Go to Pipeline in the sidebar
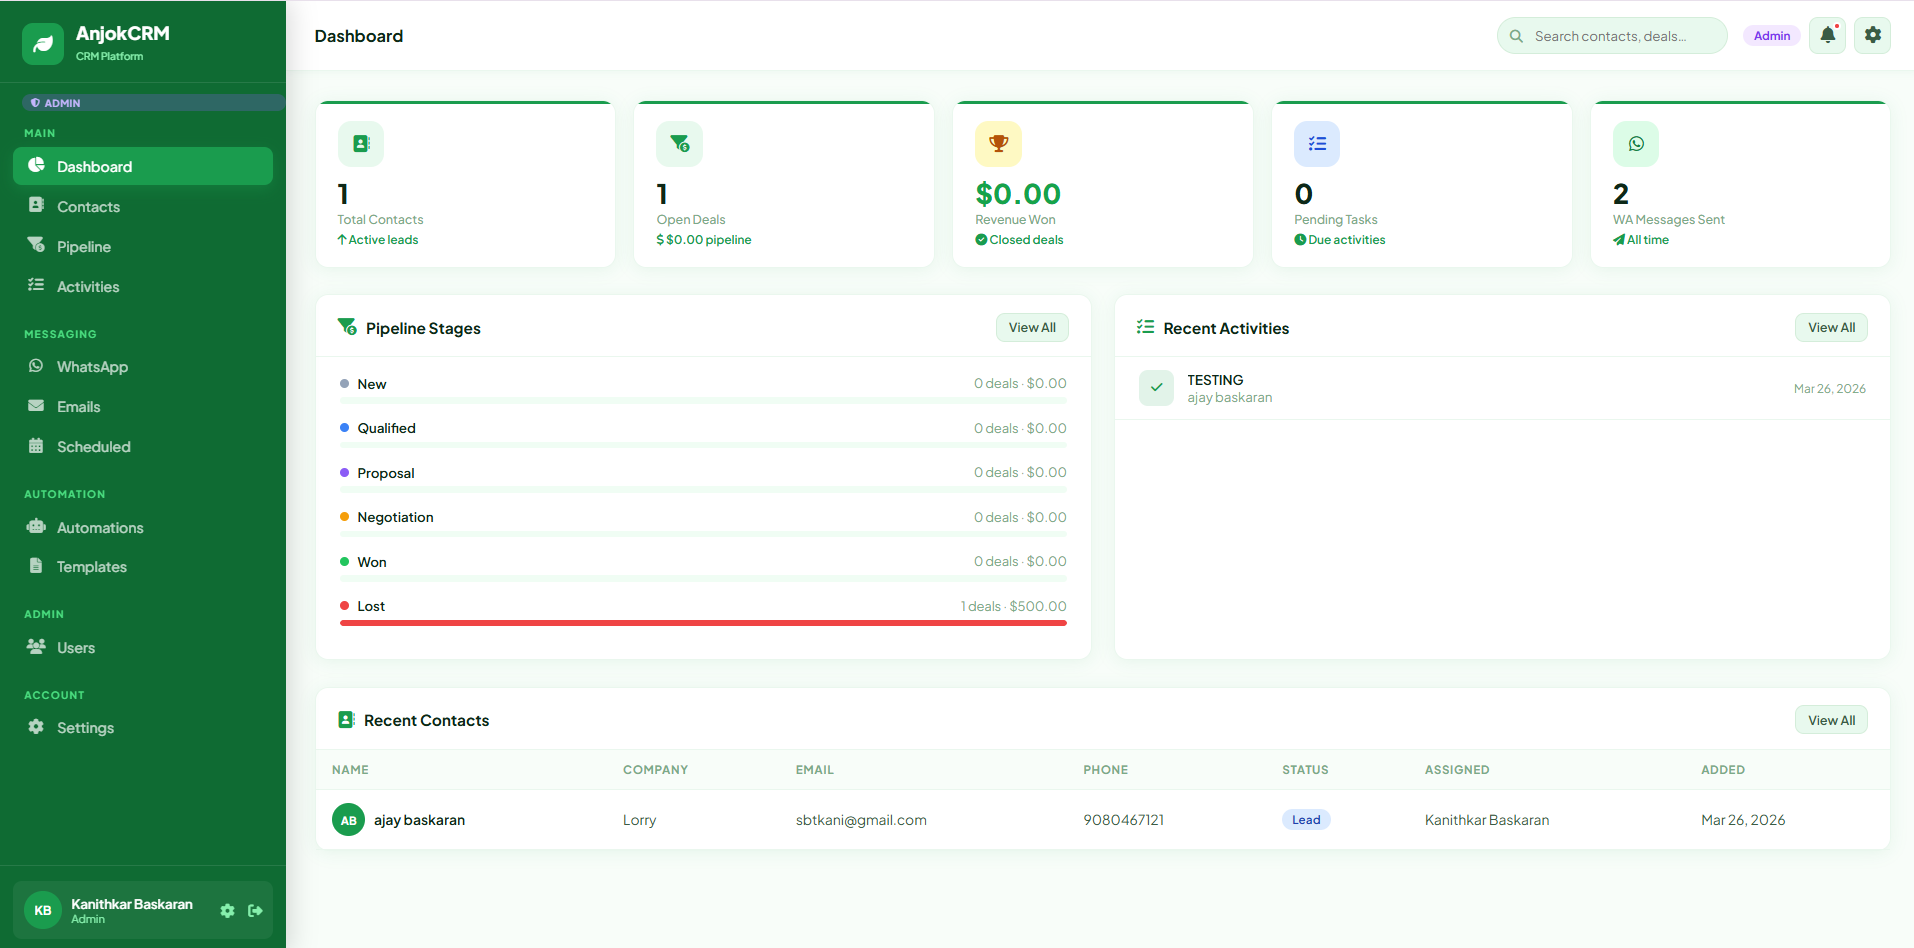This screenshot has width=1914, height=948. tap(84, 247)
